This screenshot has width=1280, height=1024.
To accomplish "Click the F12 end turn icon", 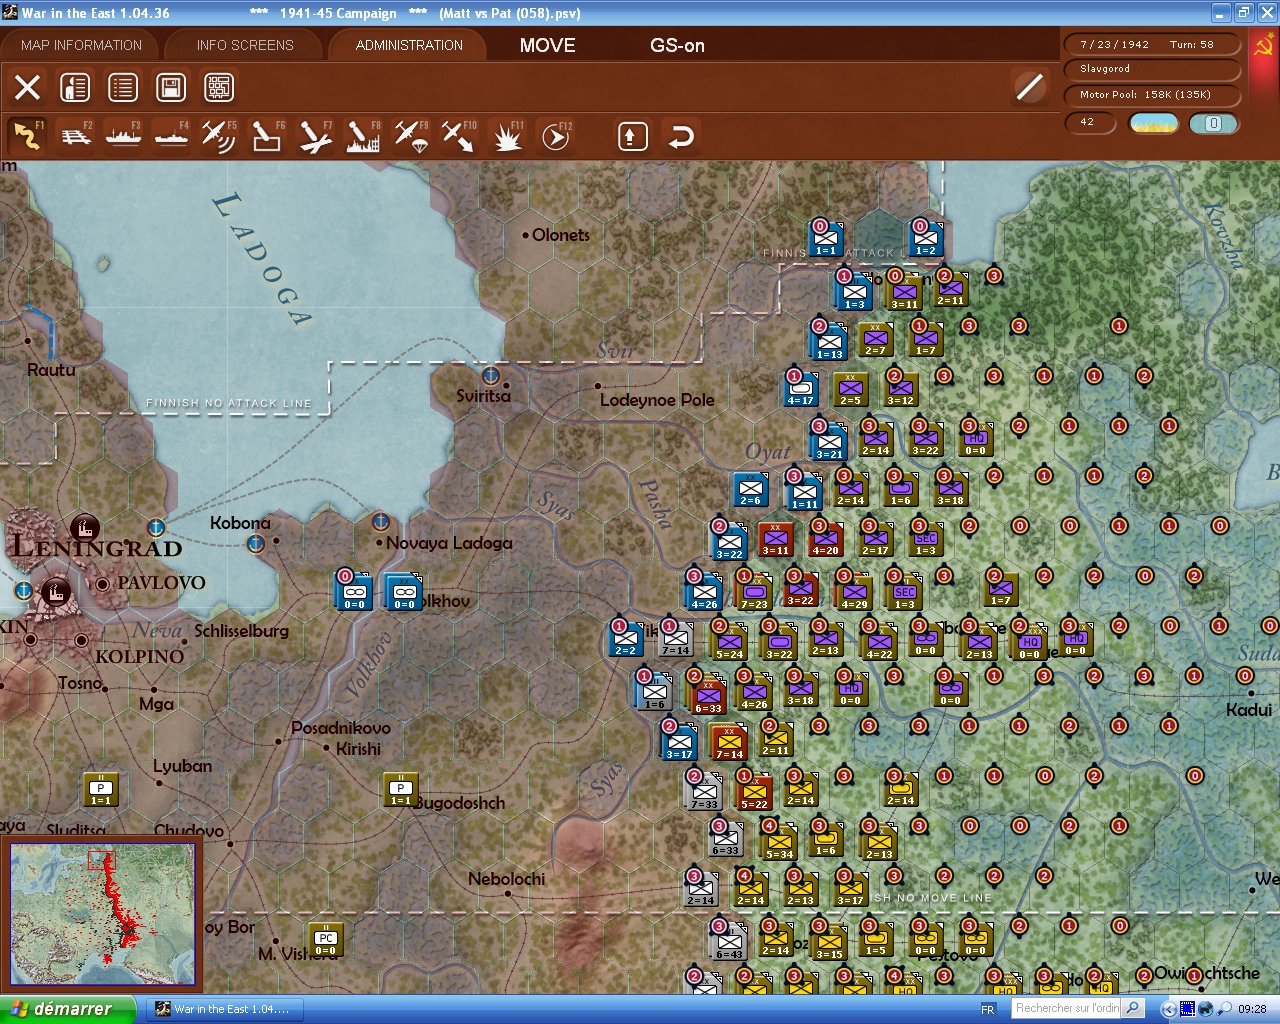I will (555, 136).
